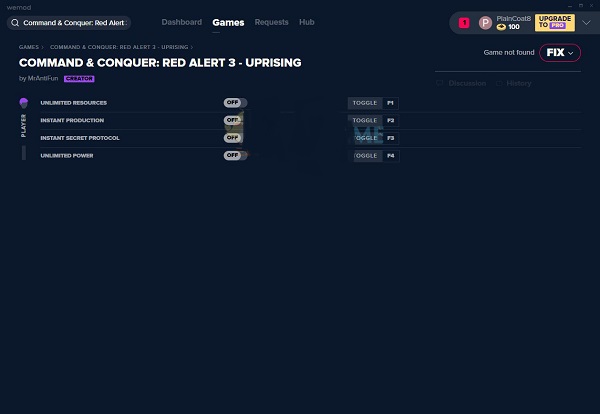Switch to the Dashboard tab
This screenshot has width=600, height=414.
[x=182, y=22]
